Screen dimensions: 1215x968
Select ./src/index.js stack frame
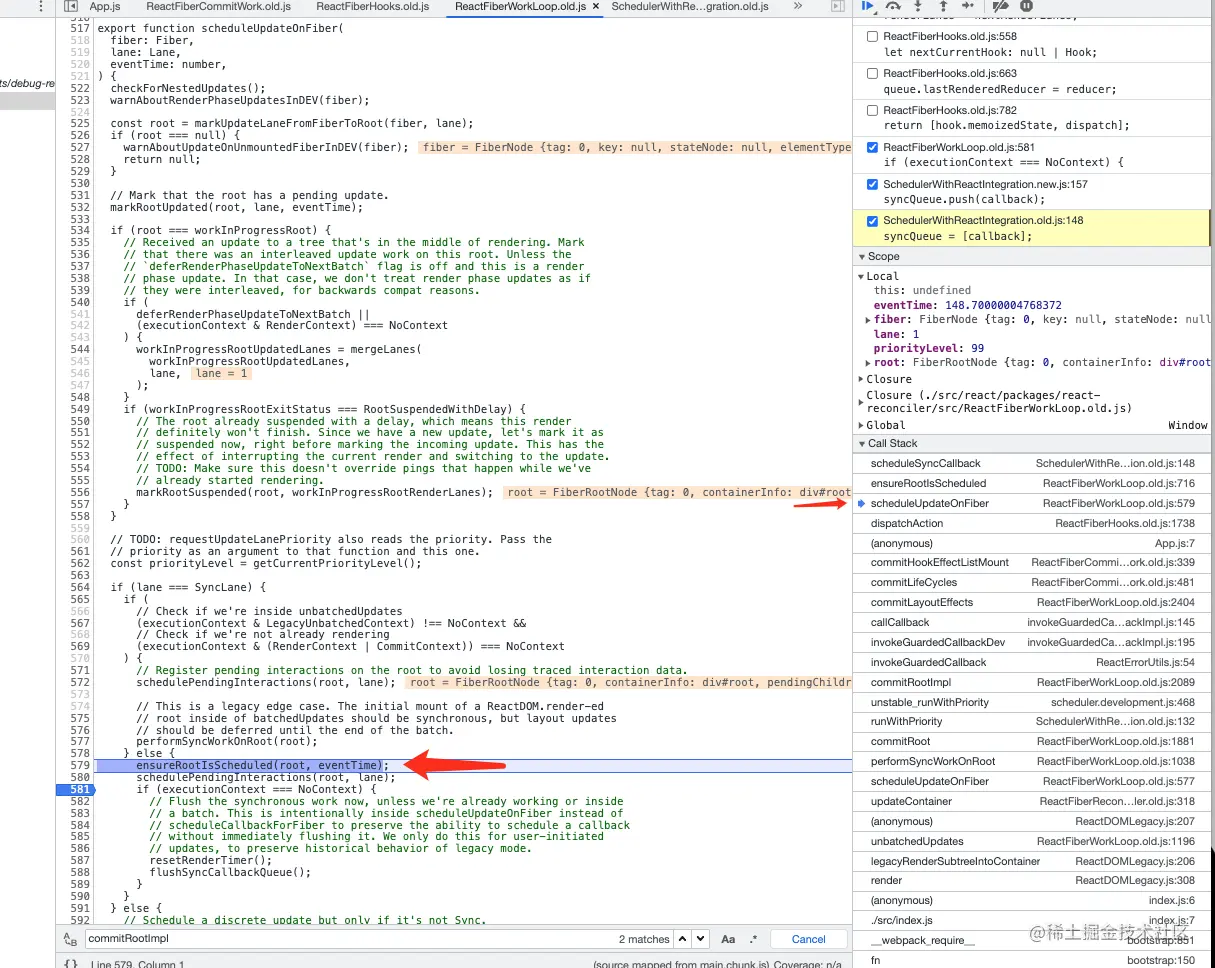pyautogui.click(x=1032, y=920)
